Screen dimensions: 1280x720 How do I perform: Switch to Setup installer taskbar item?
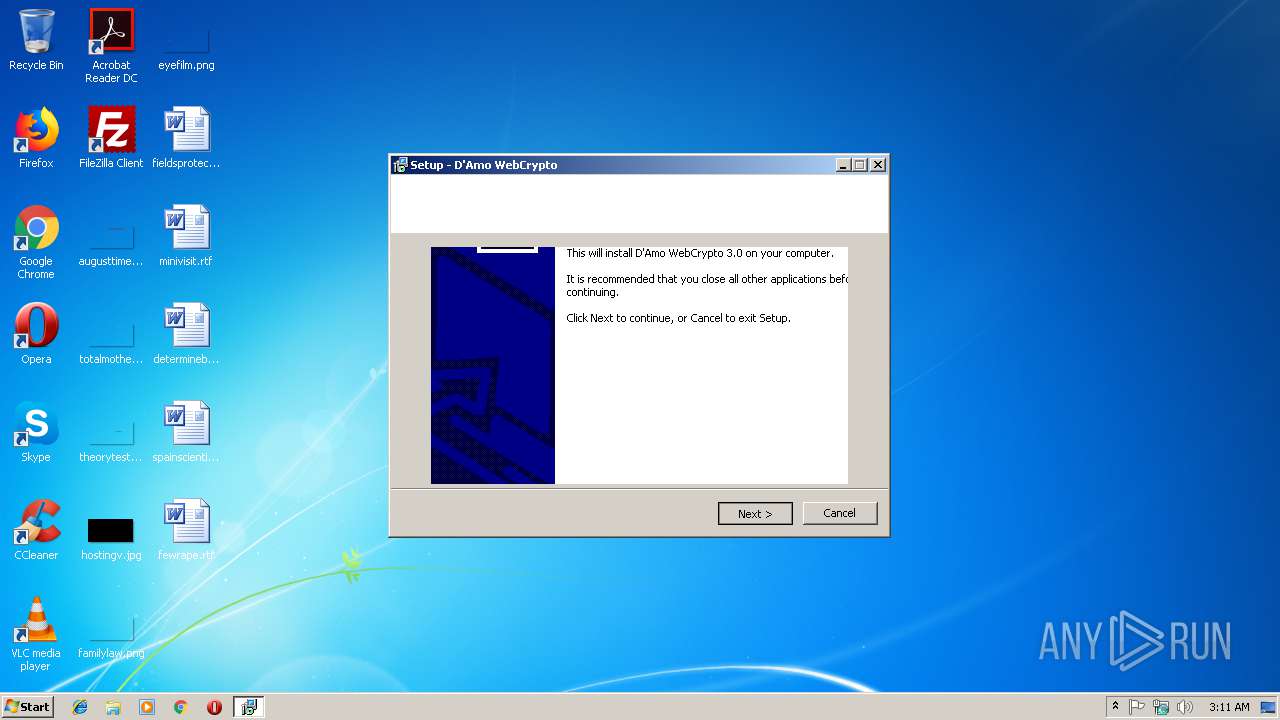click(248, 707)
